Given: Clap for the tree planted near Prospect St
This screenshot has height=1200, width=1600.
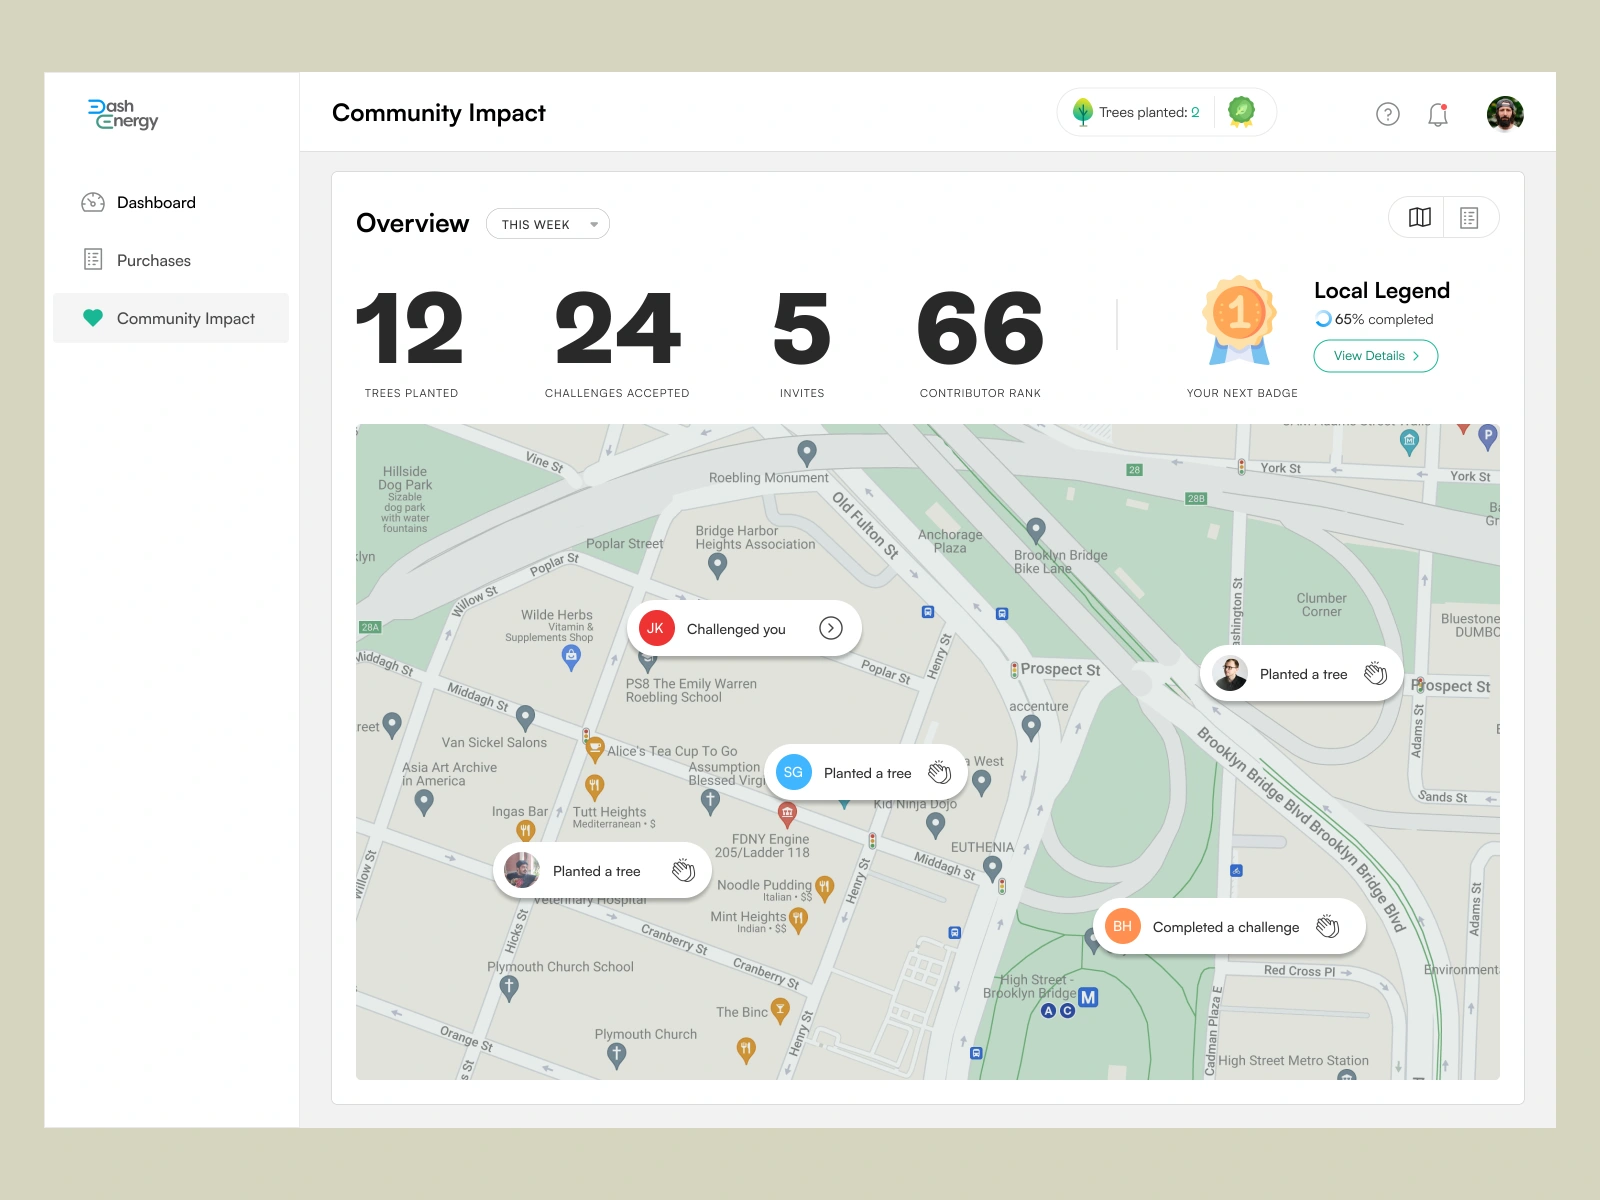Looking at the screenshot, I should pyautogui.click(x=1376, y=673).
